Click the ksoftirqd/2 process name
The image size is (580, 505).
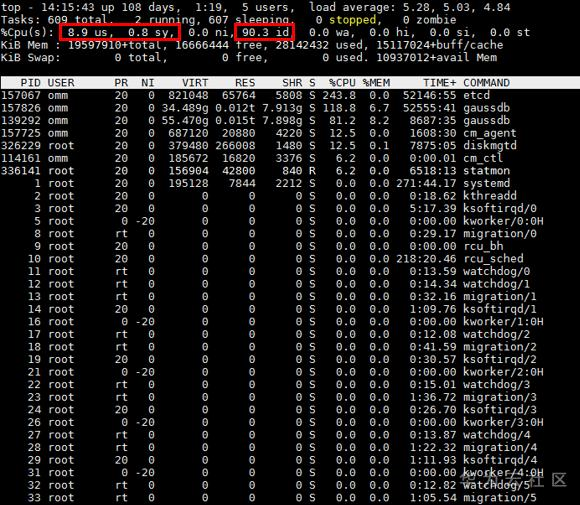(500, 360)
